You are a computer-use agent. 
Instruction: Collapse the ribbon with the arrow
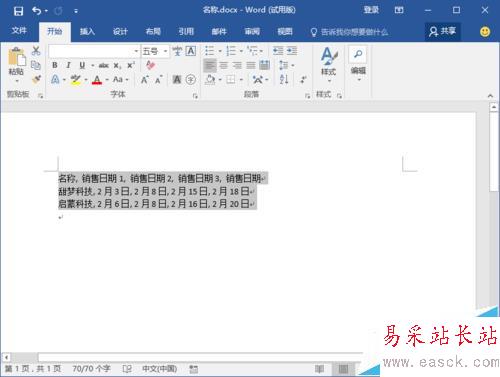click(x=490, y=96)
